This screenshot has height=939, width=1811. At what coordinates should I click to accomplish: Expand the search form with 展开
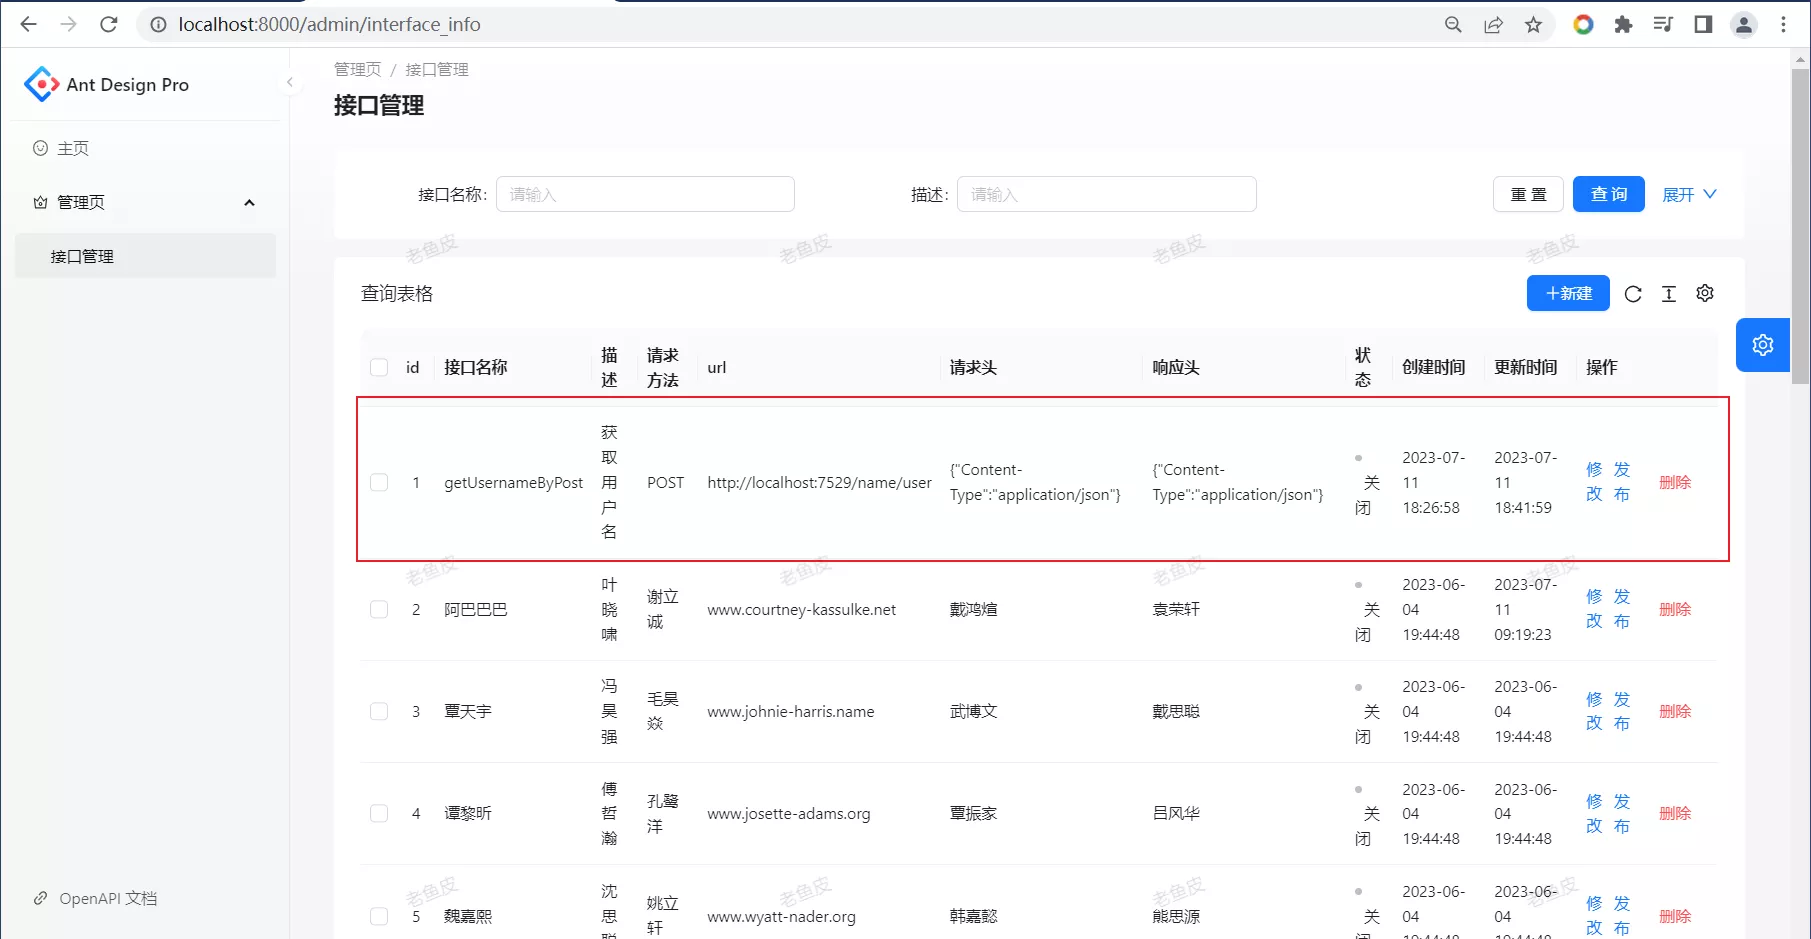[x=1689, y=194]
